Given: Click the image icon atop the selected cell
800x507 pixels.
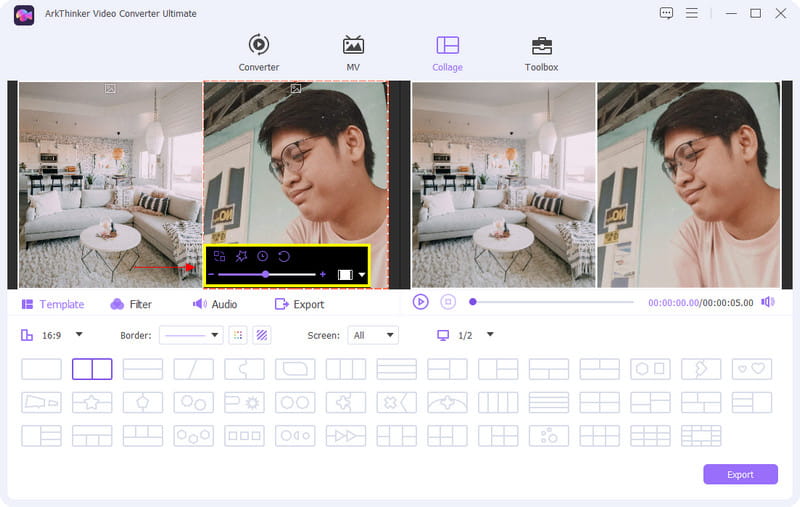Looking at the screenshot, I should pos(296,89).
